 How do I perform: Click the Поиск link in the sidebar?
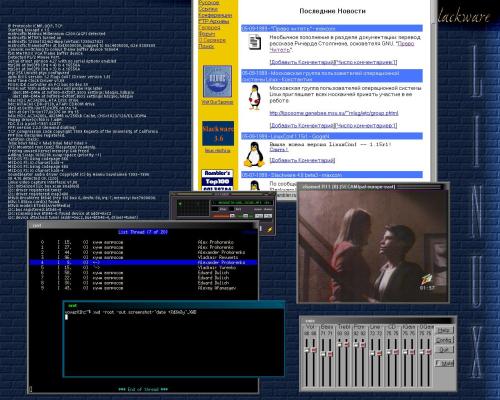coord(206,46)
